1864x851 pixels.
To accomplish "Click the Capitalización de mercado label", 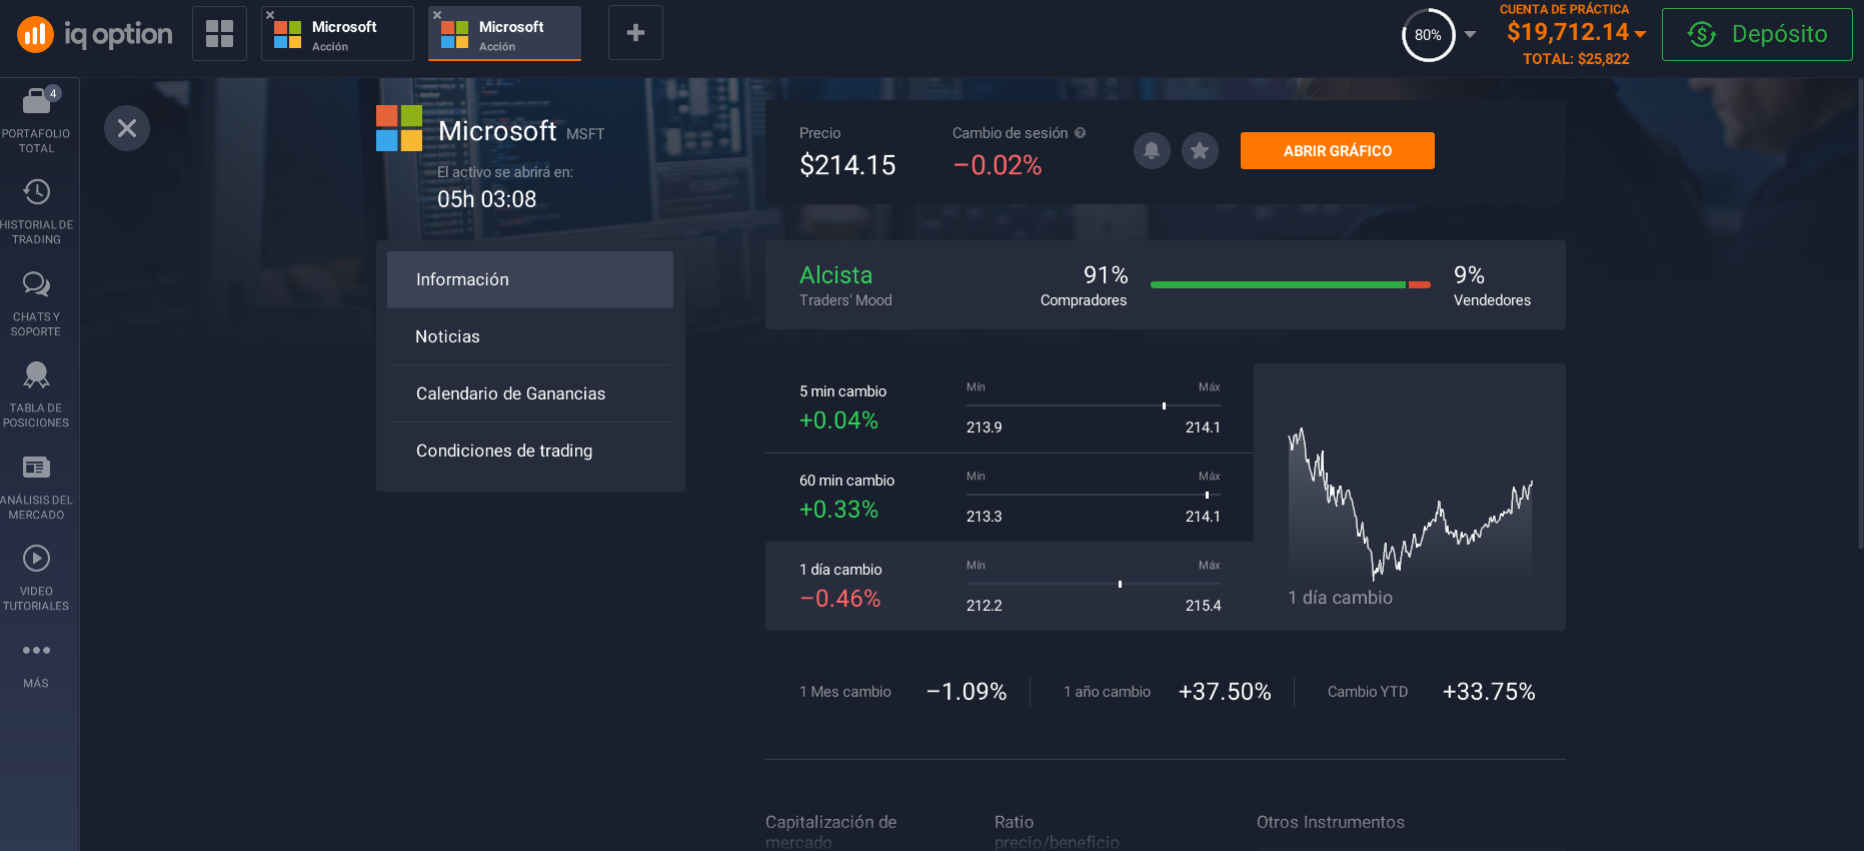I will click(831, 832).
